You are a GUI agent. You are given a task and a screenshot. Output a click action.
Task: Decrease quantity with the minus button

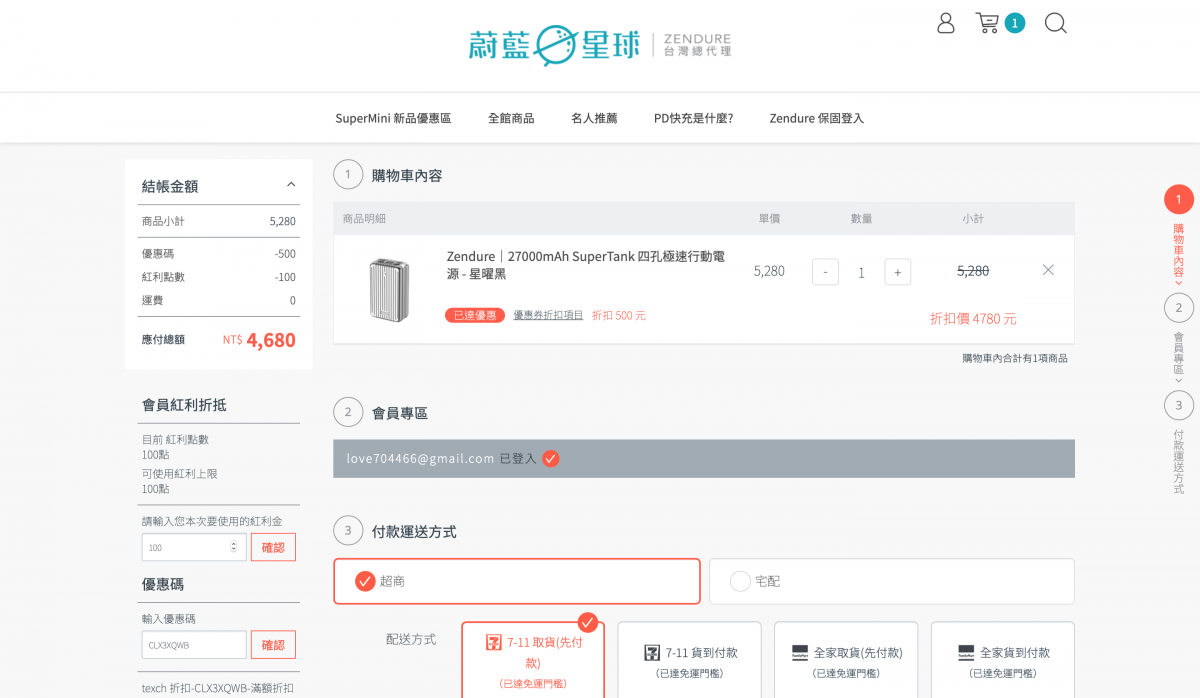click(825, 272)
